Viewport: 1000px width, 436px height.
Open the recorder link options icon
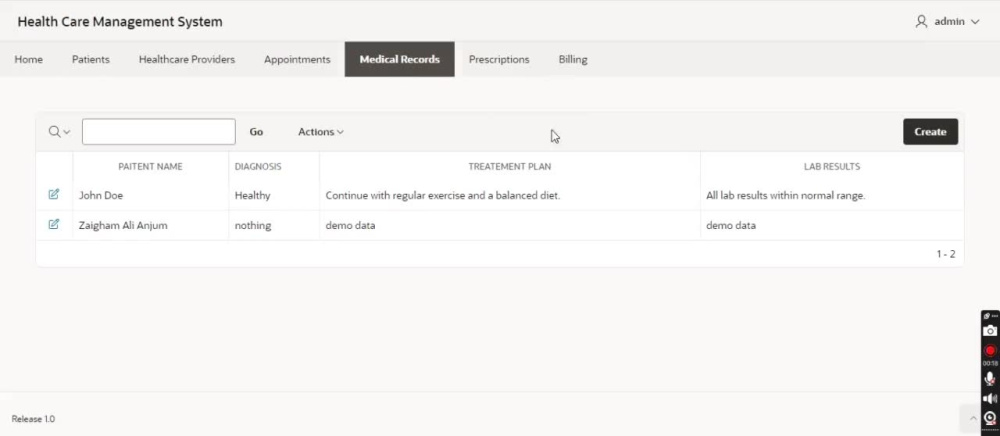click(987, 316)
